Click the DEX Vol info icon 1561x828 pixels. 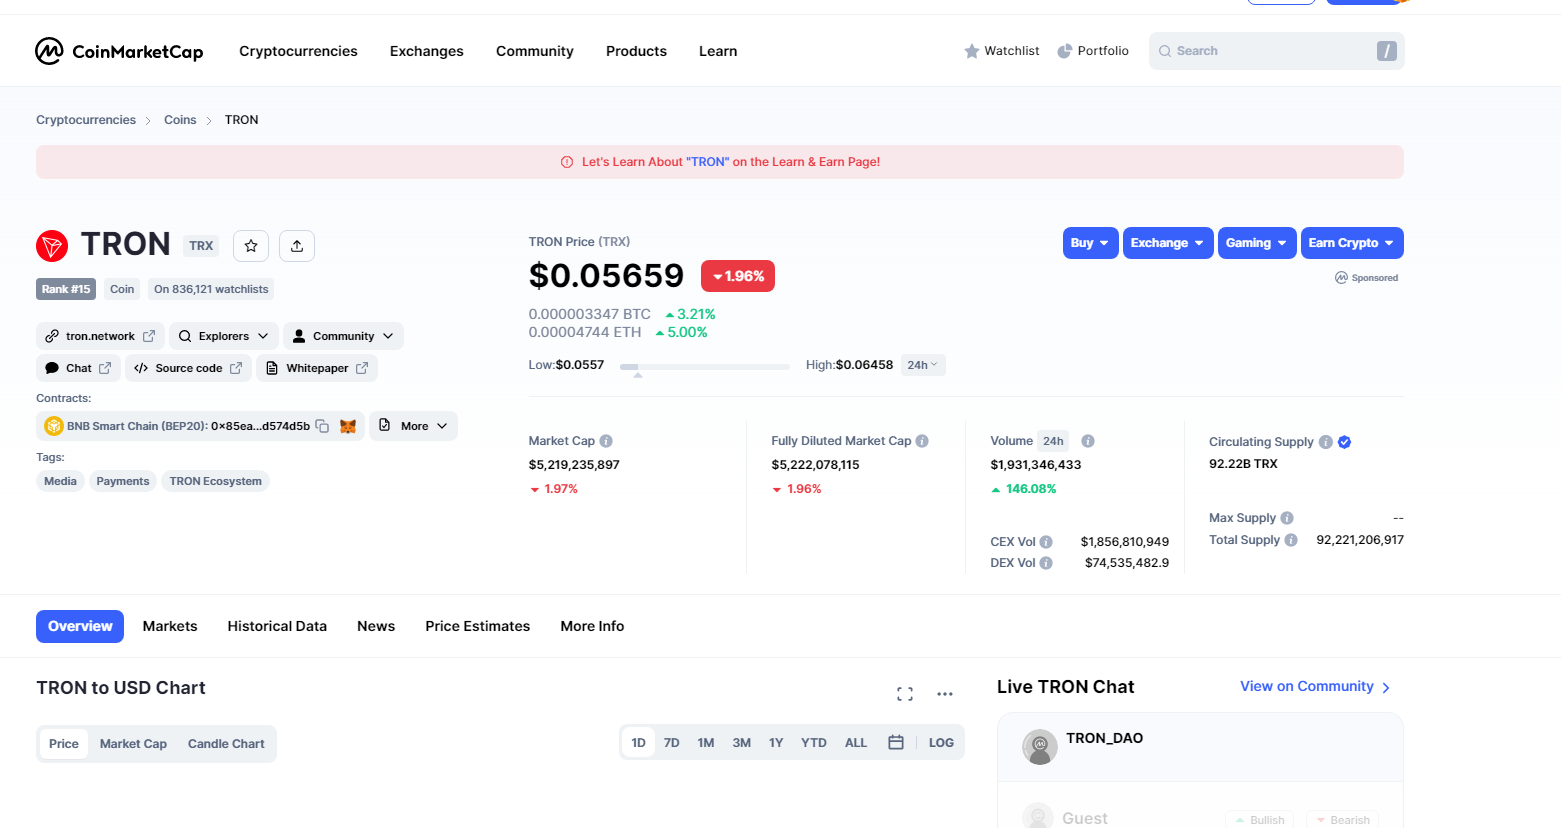click(1046, 563)
